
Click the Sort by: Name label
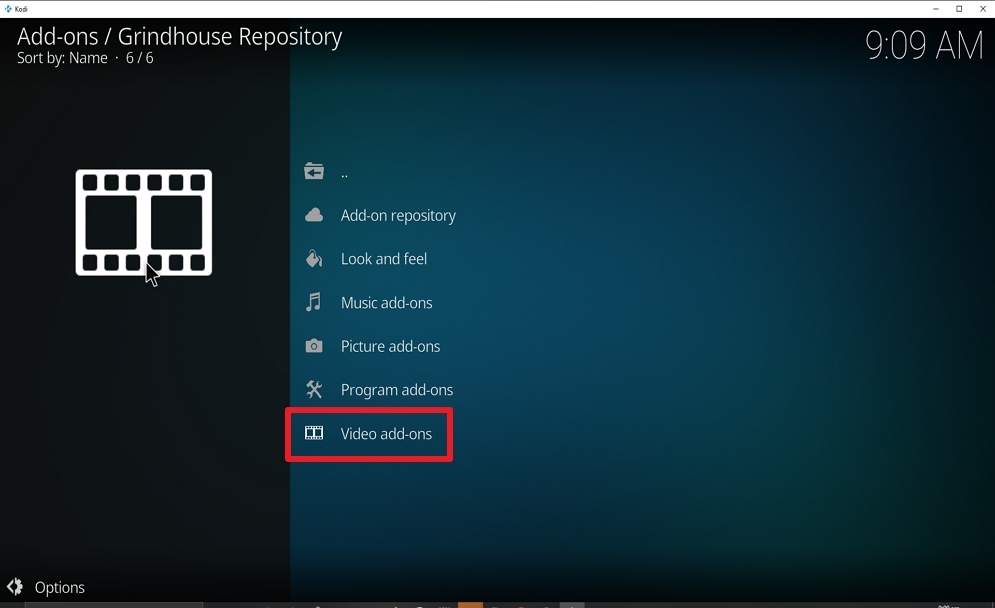[x=62, y=58]
